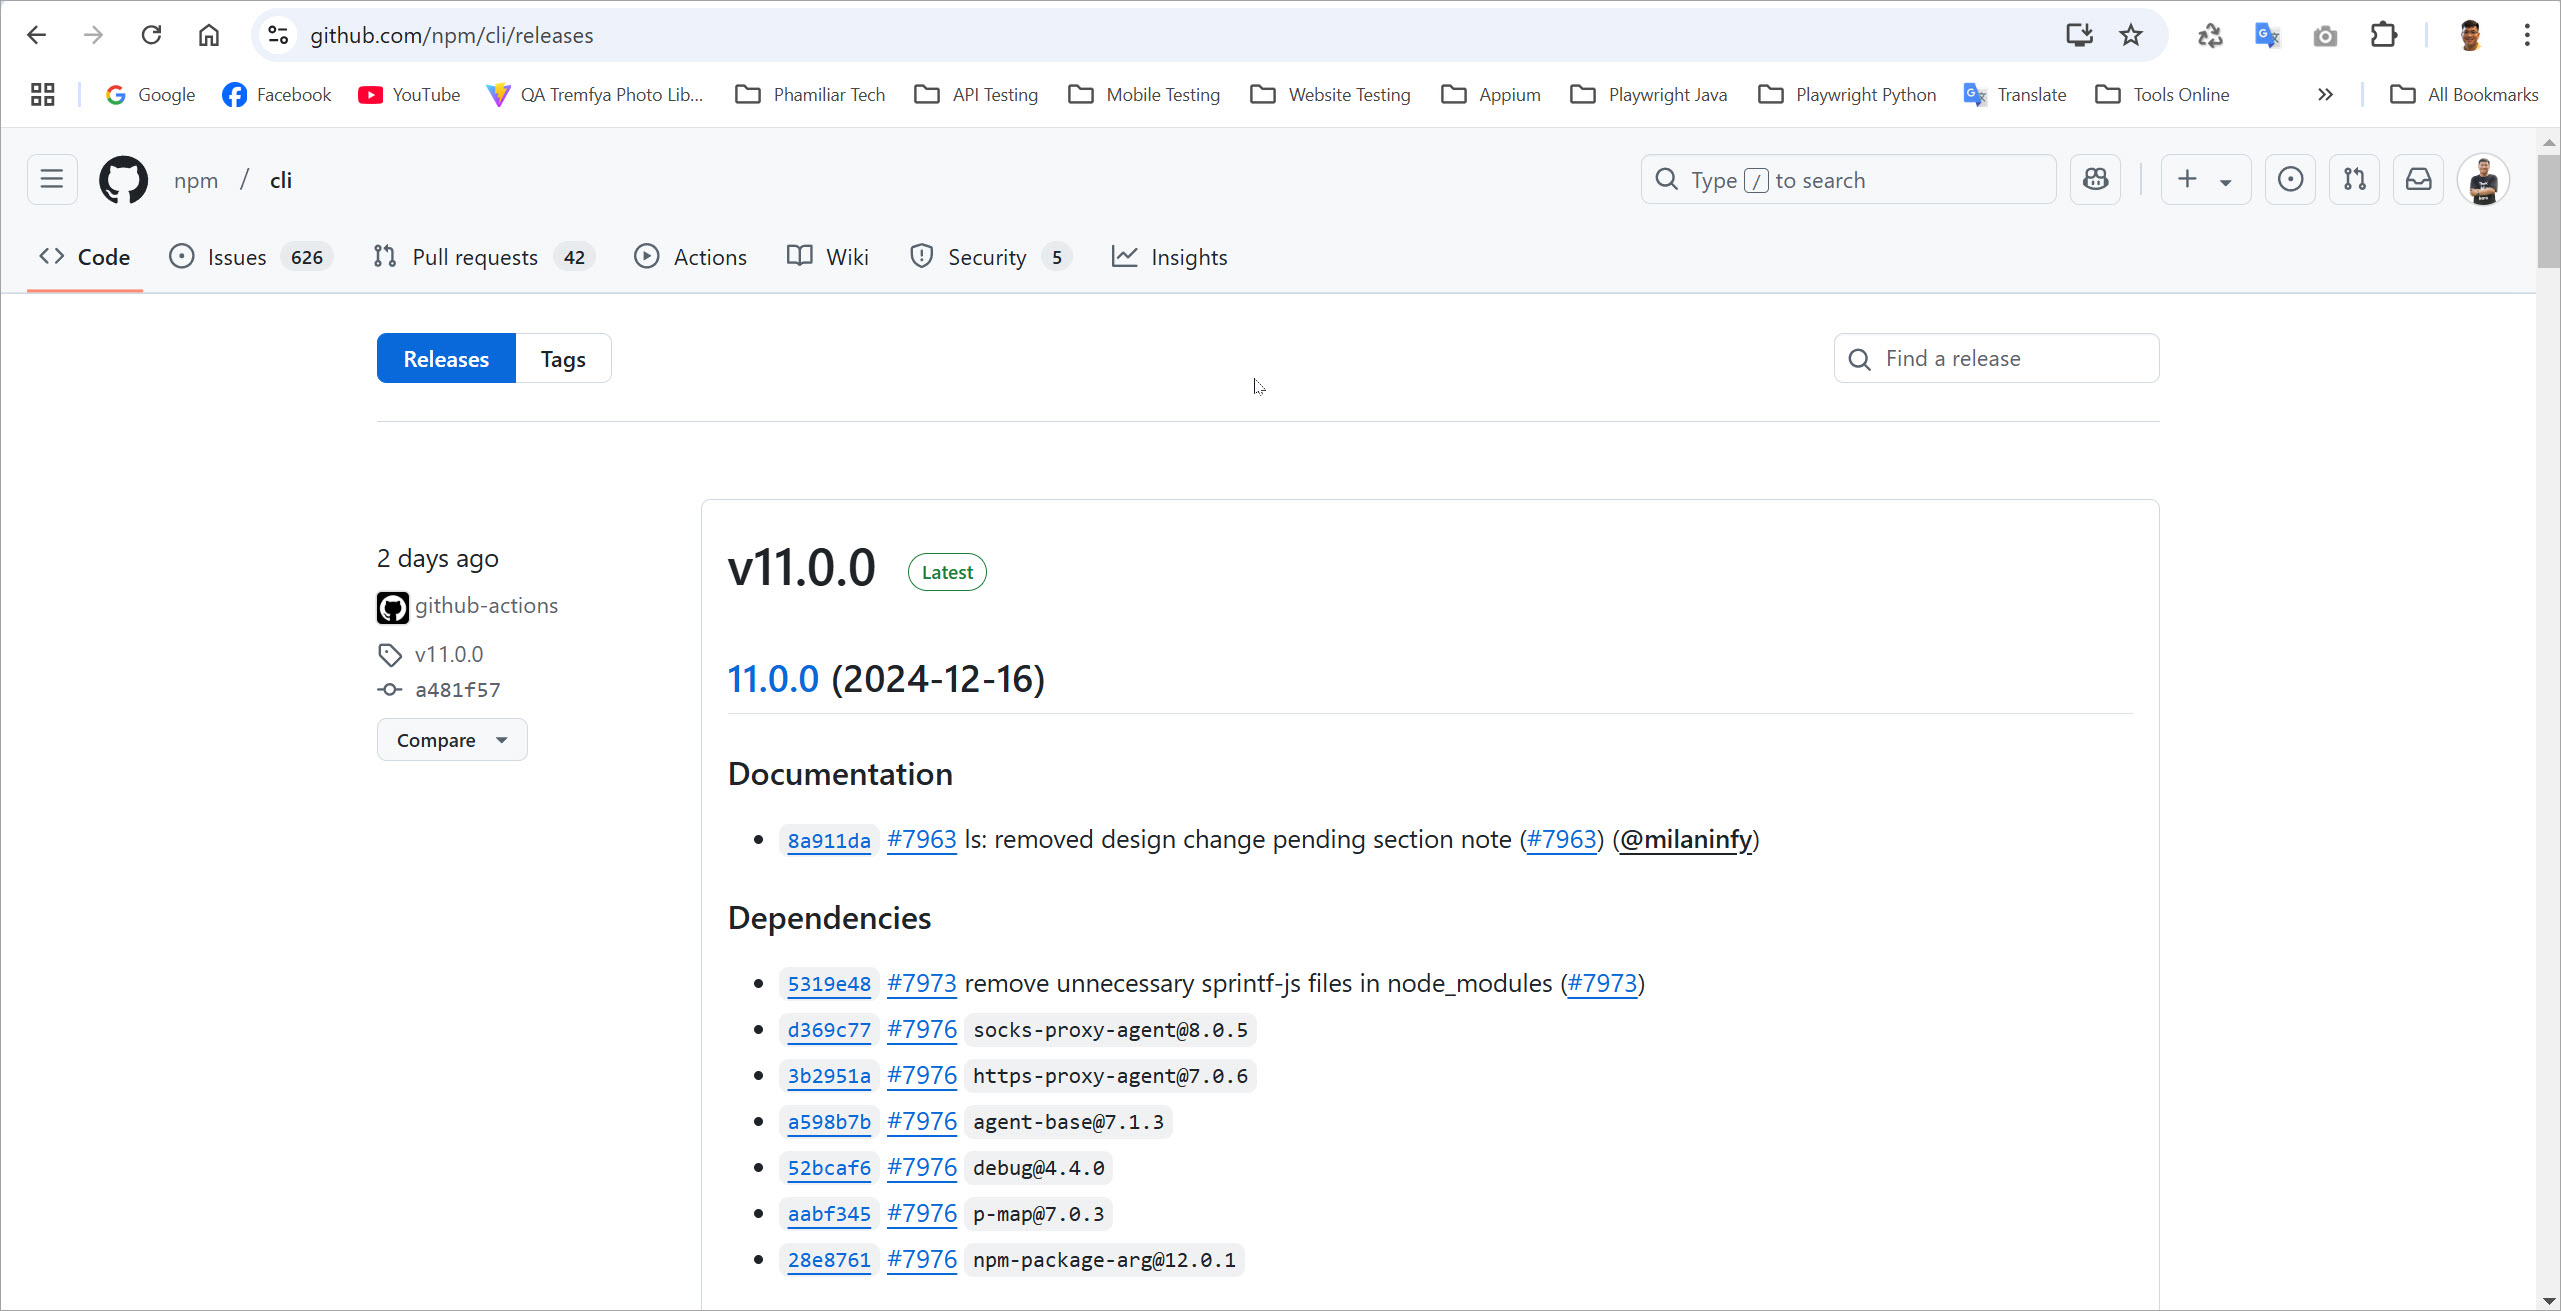The height and width of the screenshot is (1311, 2561).
Task: Click the recycle-style extension icon
Action: coord(2209,36)
